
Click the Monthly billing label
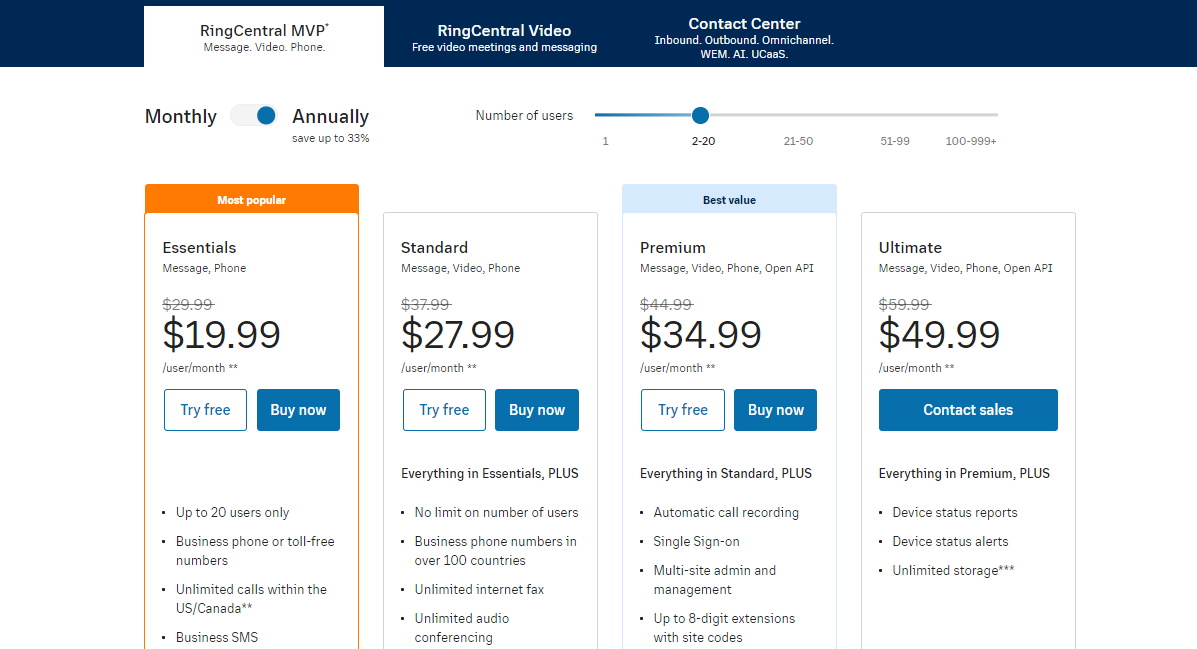click(x=181, y=116)
